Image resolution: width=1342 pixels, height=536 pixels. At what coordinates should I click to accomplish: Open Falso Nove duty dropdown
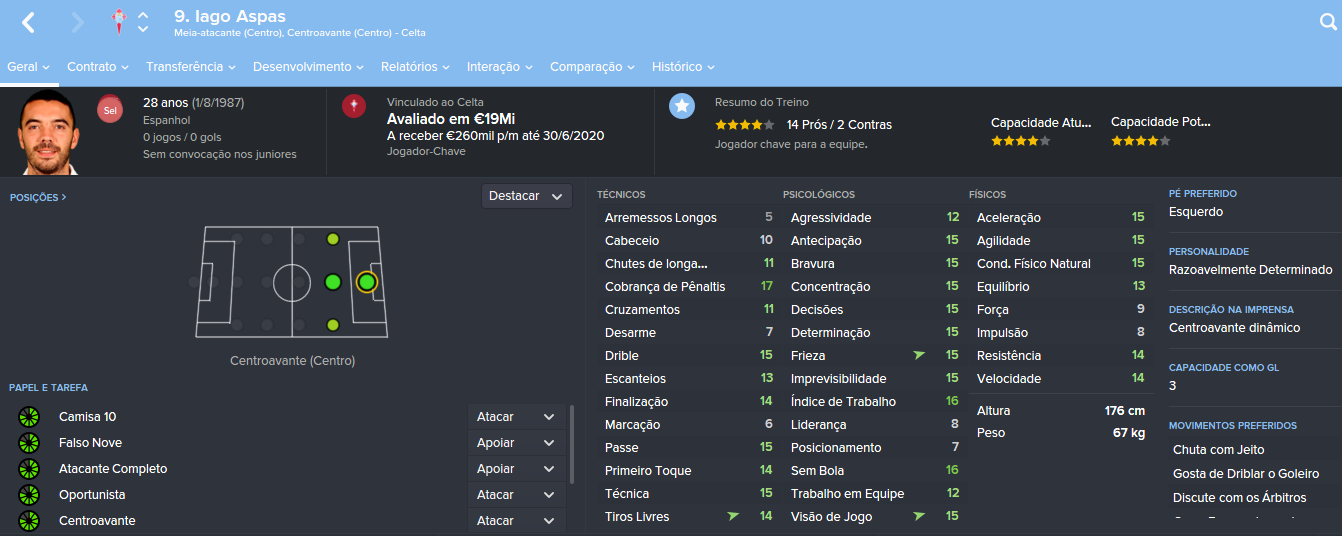[516, 443]
